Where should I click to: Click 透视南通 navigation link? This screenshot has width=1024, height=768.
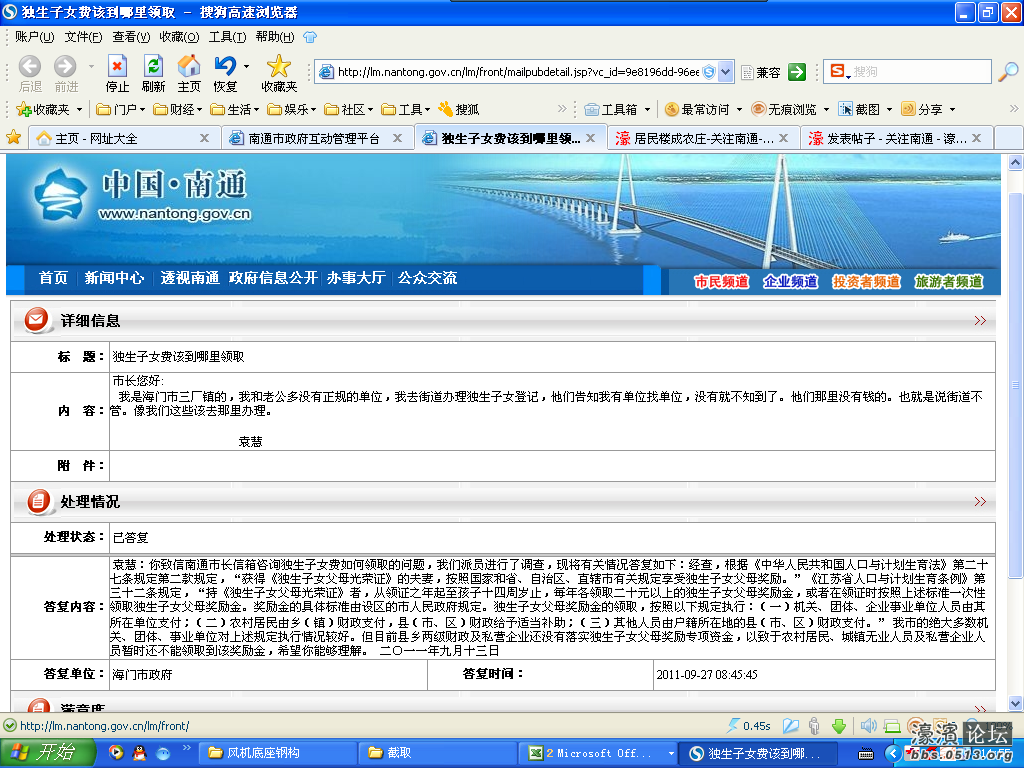(x=190, y=278)
